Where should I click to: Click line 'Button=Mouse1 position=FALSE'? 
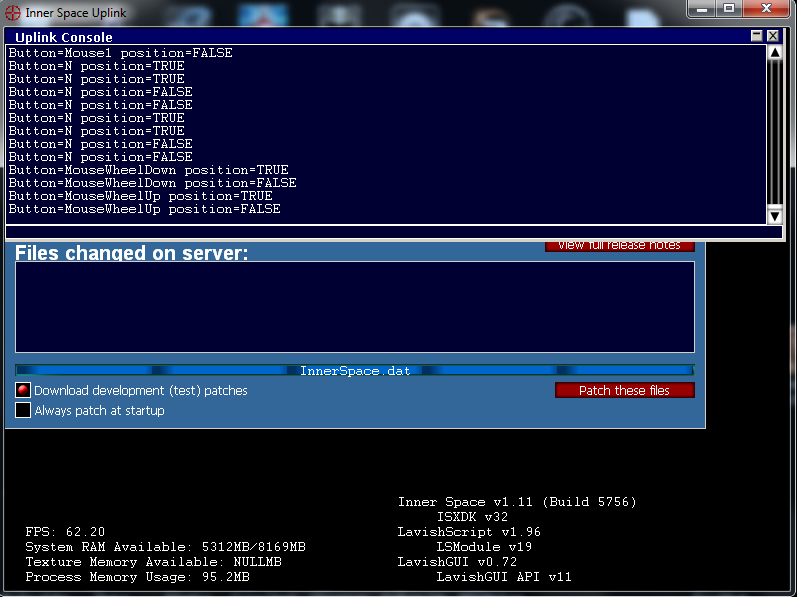pyautogui.click(x=120, y=53)
